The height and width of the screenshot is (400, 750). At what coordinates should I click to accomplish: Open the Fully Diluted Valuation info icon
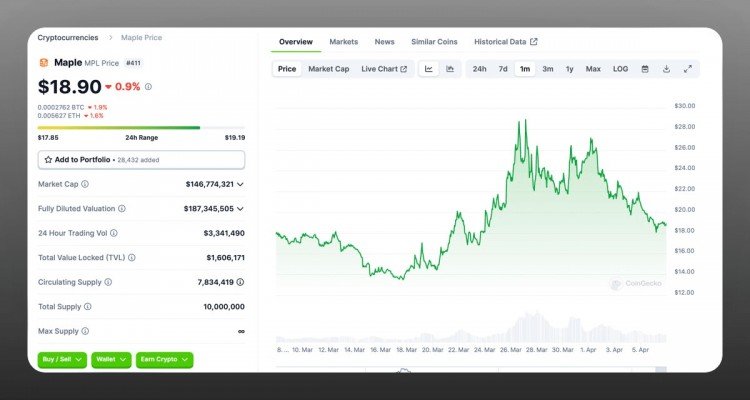[x=122, y=209]
